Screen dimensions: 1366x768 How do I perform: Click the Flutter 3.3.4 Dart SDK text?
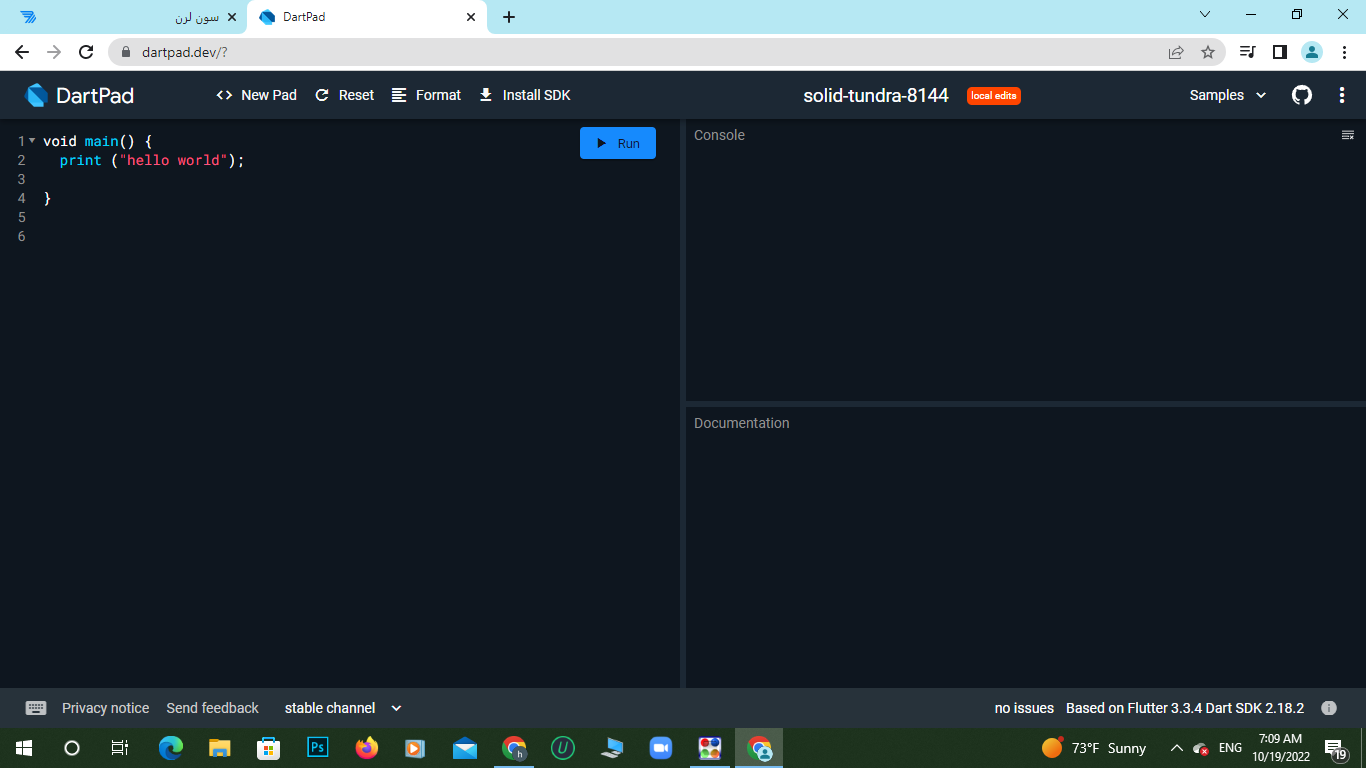(x=1185, y=708)
